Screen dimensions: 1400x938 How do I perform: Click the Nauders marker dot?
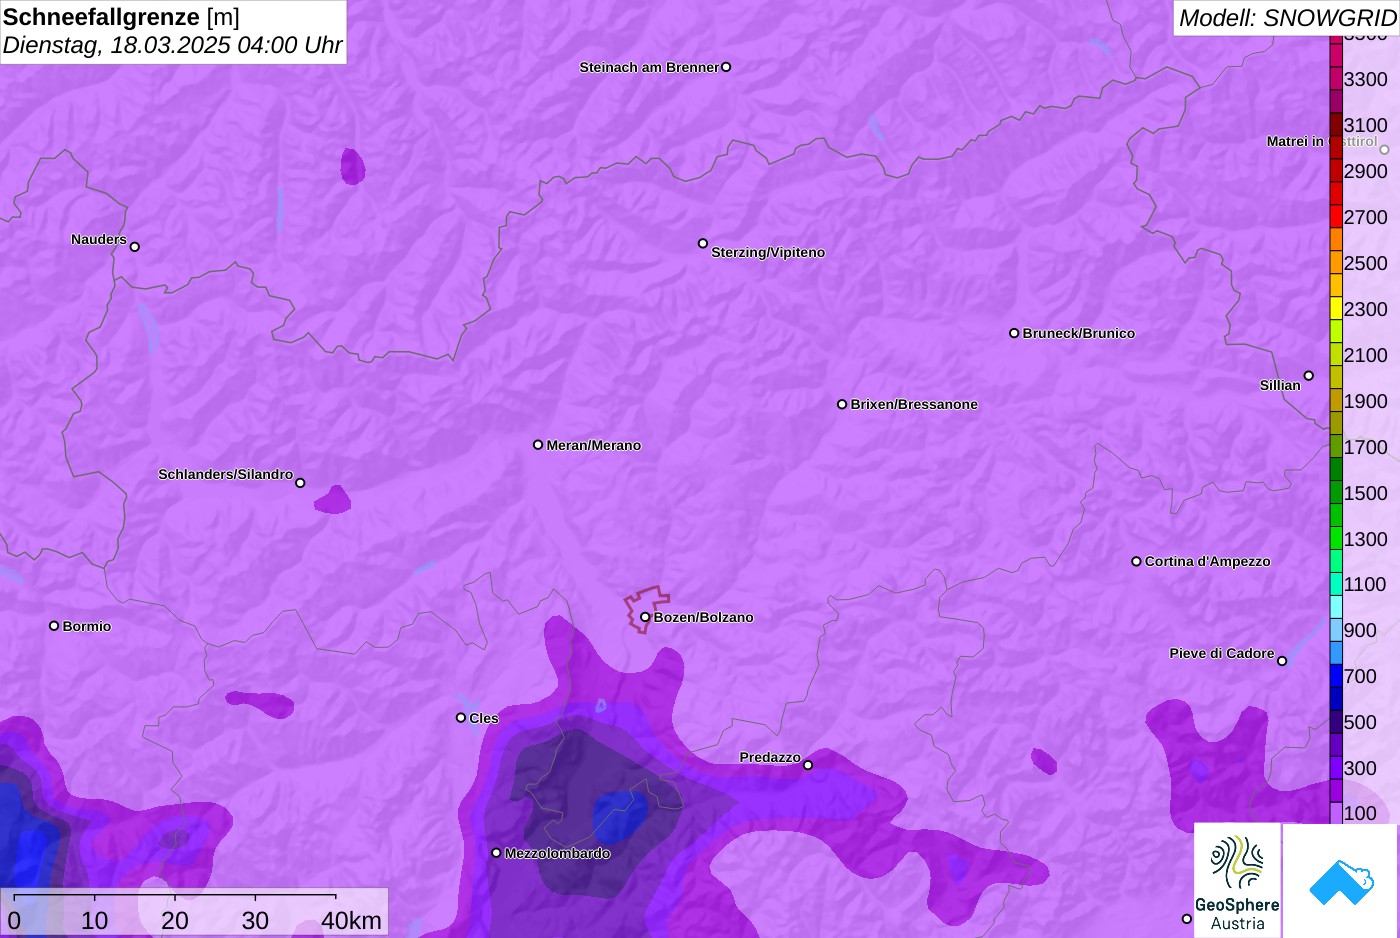pyautogui.click(x=135, y=247)
